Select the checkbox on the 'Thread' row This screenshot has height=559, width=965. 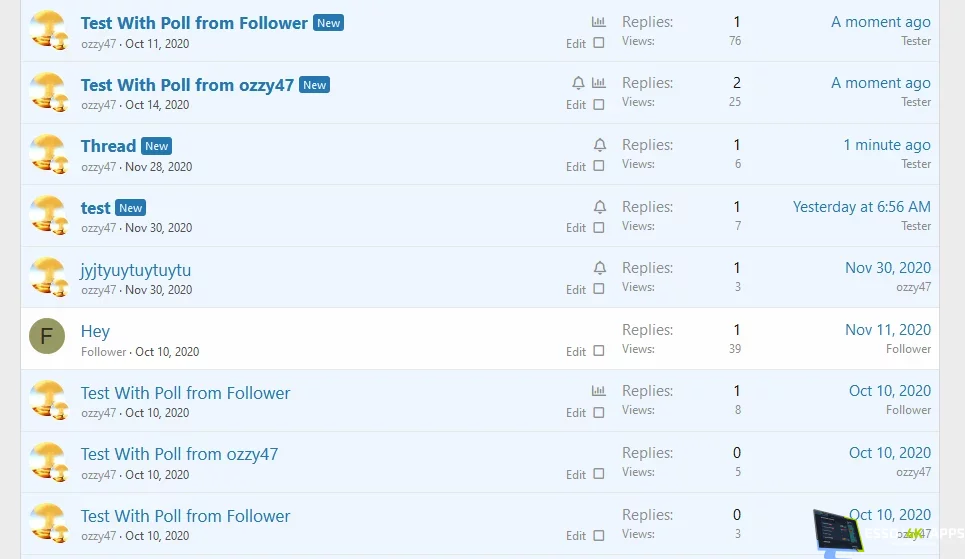(x=599, y=166)
